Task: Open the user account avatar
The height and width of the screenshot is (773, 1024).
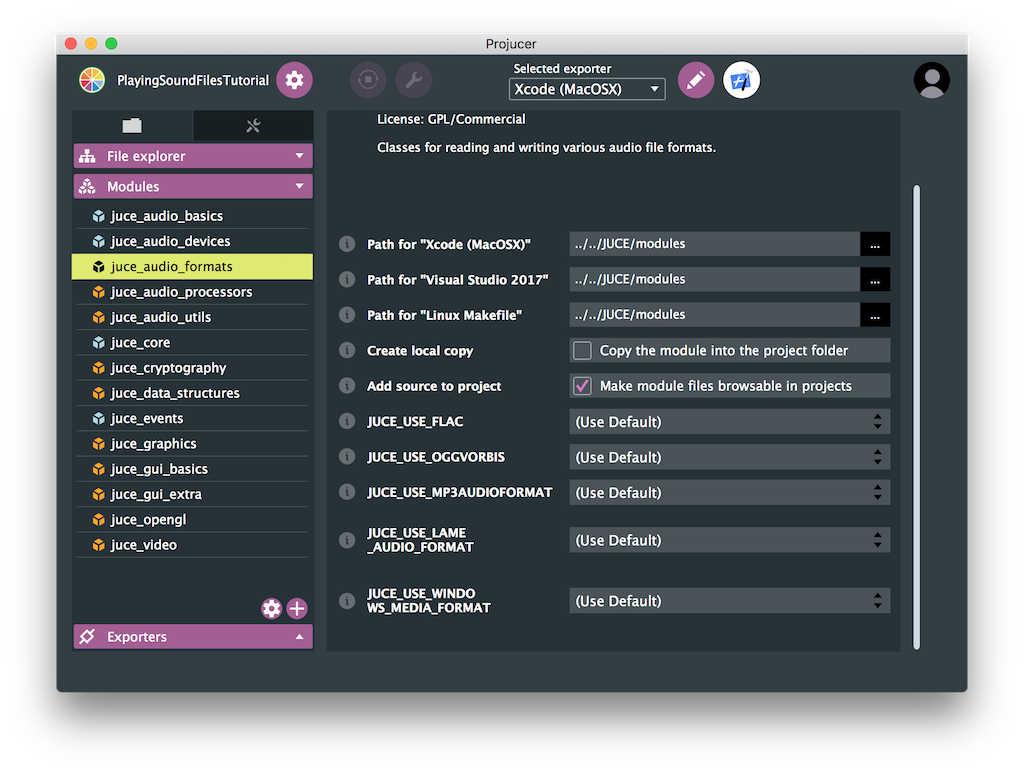Action: [x=931, y=79]
